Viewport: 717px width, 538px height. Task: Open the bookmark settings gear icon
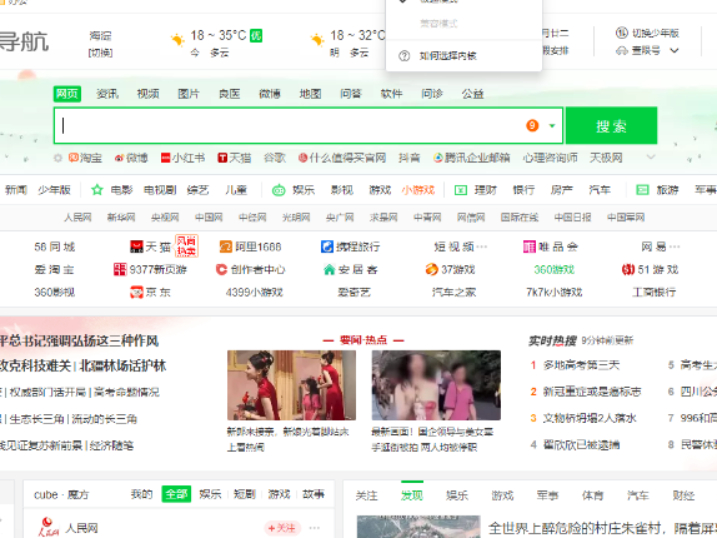(58, 158)
